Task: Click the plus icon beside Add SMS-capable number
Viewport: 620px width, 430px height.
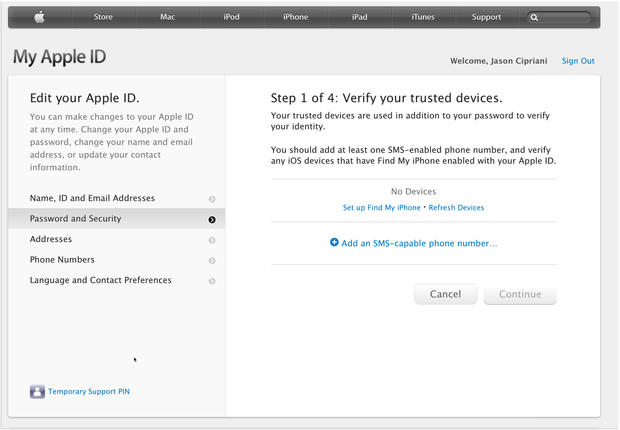Action: (x=334, y=242)
